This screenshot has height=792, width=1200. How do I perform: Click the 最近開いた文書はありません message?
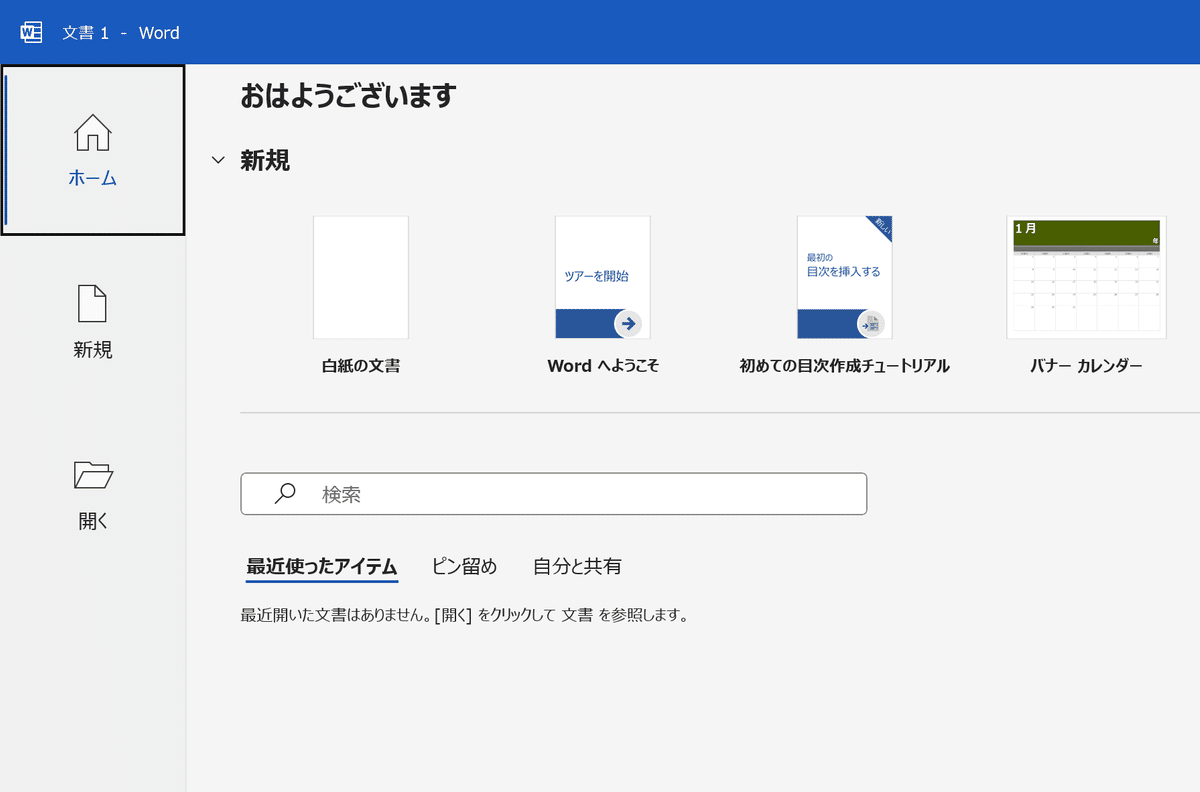(465, 615)
